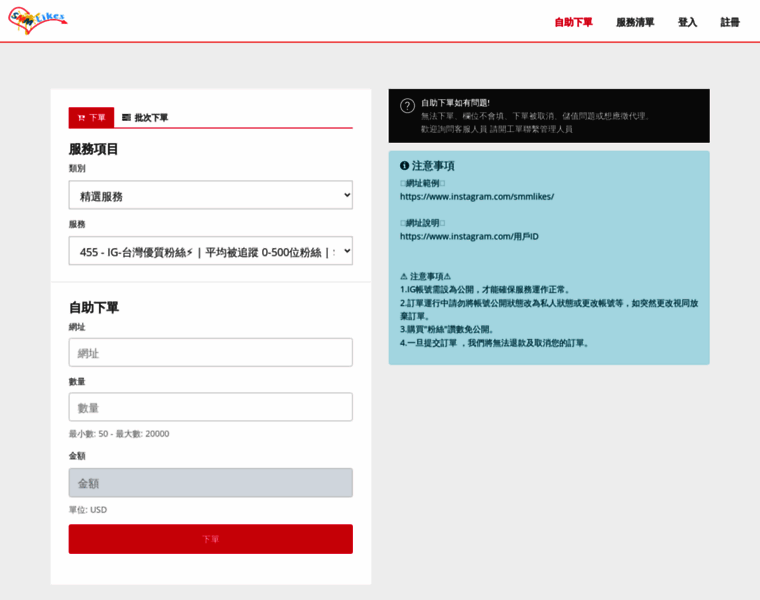760x600 pixels.
Task: Click the example URL instagram.com/smmlikes/
Action: pyautogui.click(x=477, y=197)
